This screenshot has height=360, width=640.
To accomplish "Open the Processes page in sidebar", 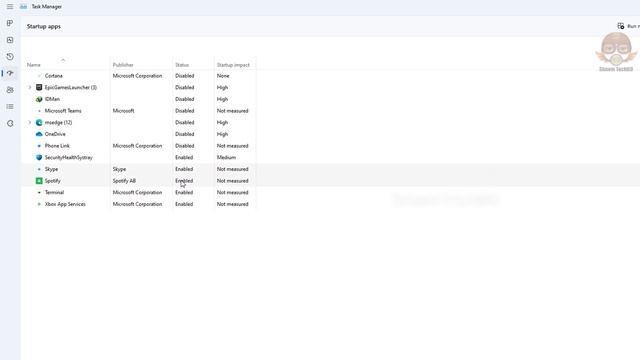I will click(x=10, y=23).
